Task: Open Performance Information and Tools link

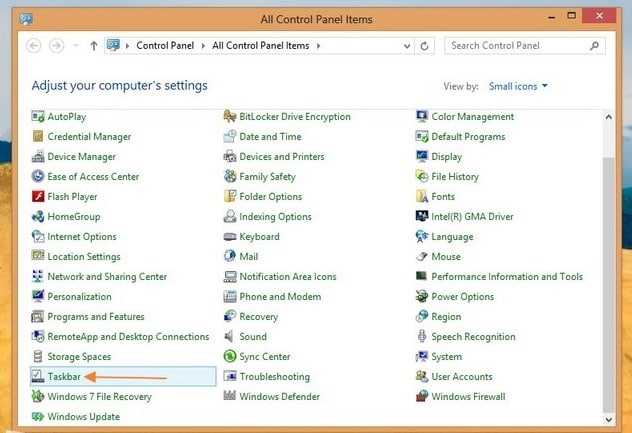Action: [x=507, y=277]
